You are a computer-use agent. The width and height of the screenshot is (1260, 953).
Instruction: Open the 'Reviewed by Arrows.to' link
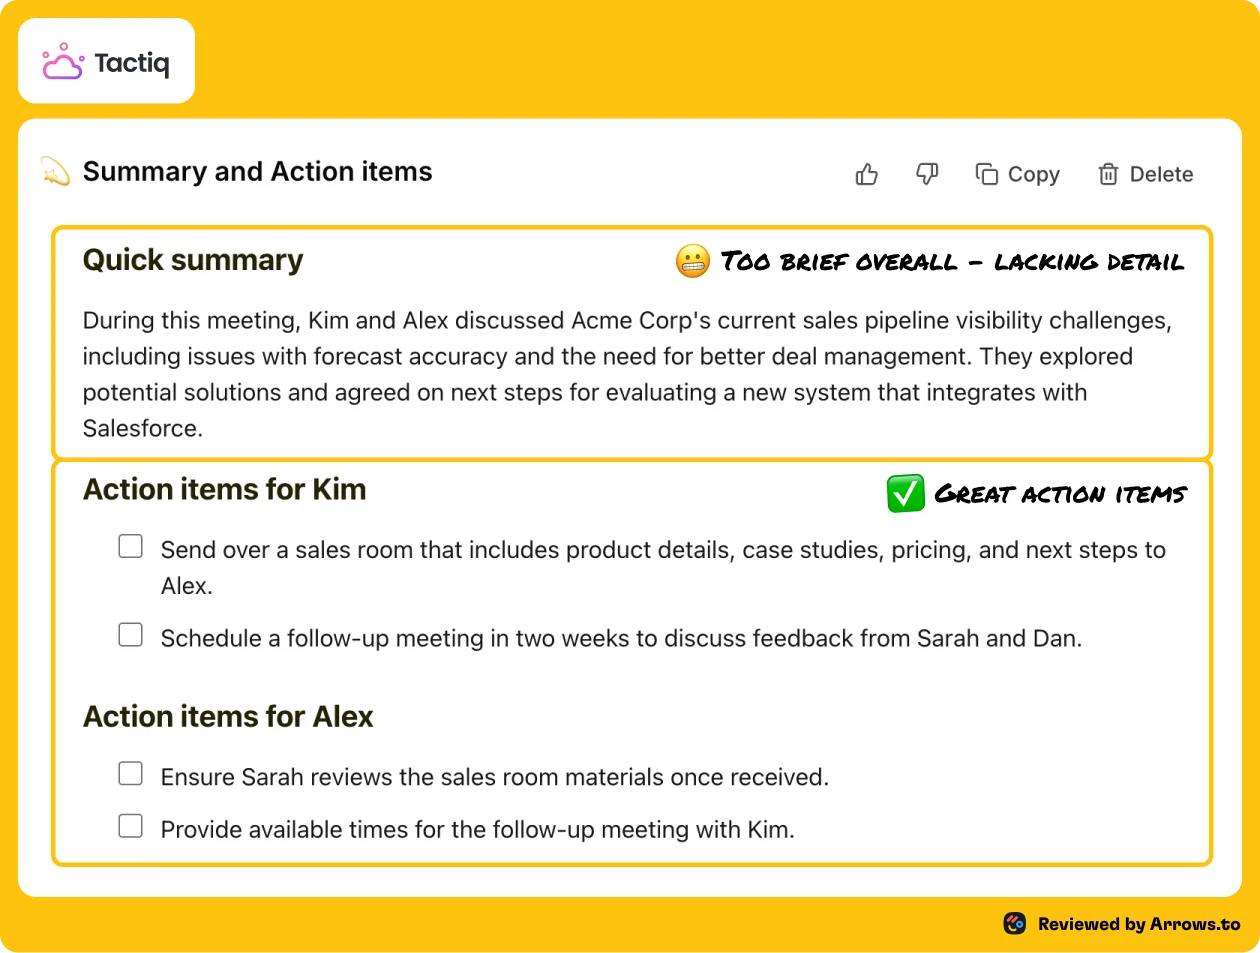tap(1139, 924)
